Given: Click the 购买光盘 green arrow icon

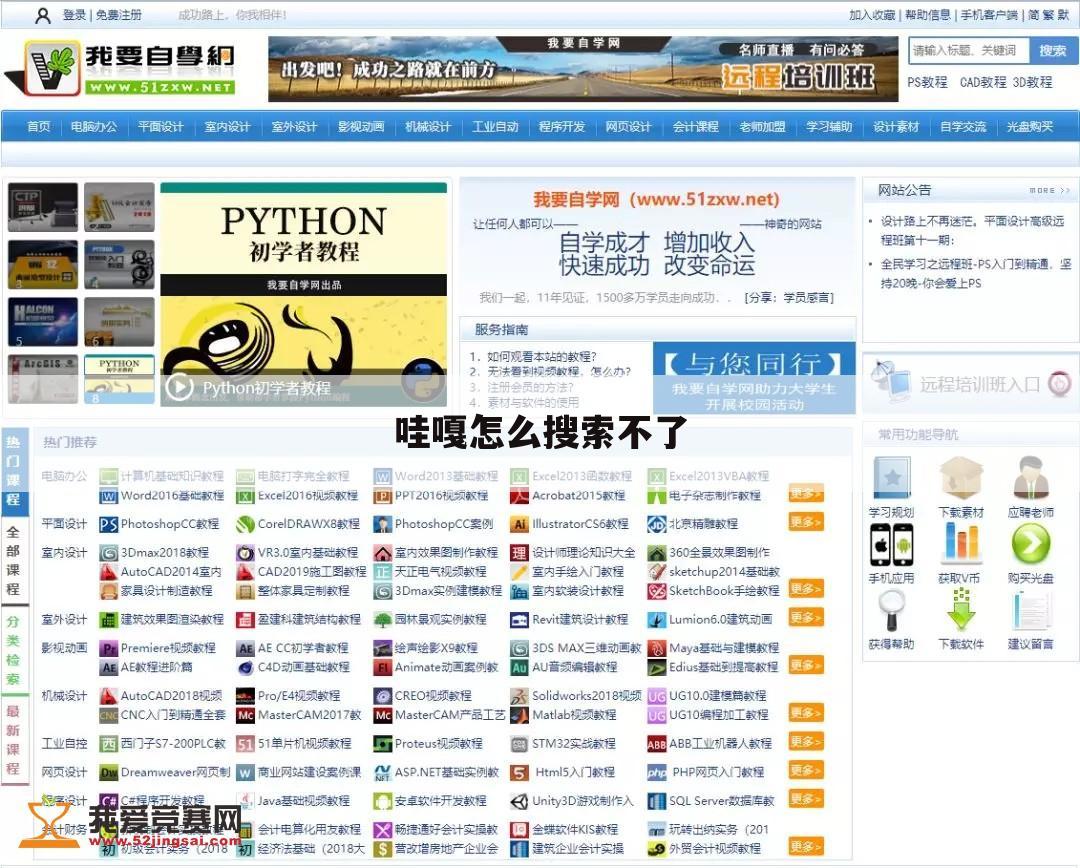Looking at the screenshot, I should [x=1030, y=543].
